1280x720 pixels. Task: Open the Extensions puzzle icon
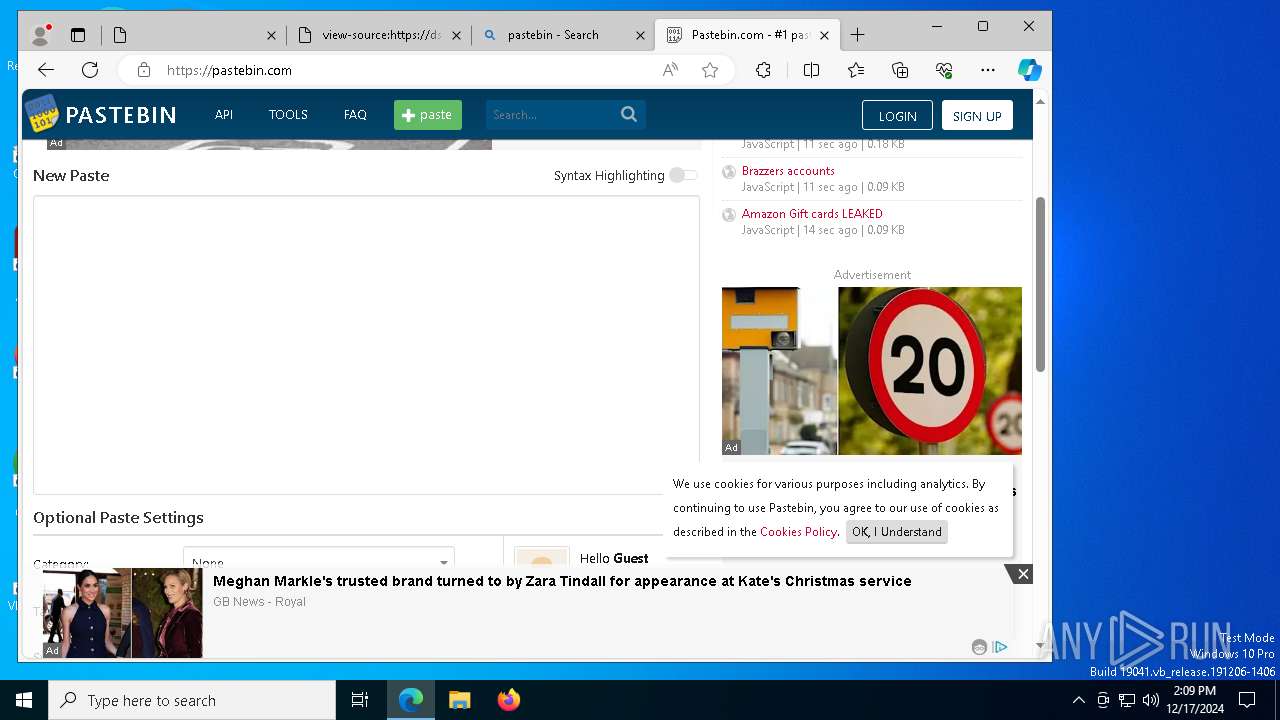pyautogui.click(x=763, y=70)
